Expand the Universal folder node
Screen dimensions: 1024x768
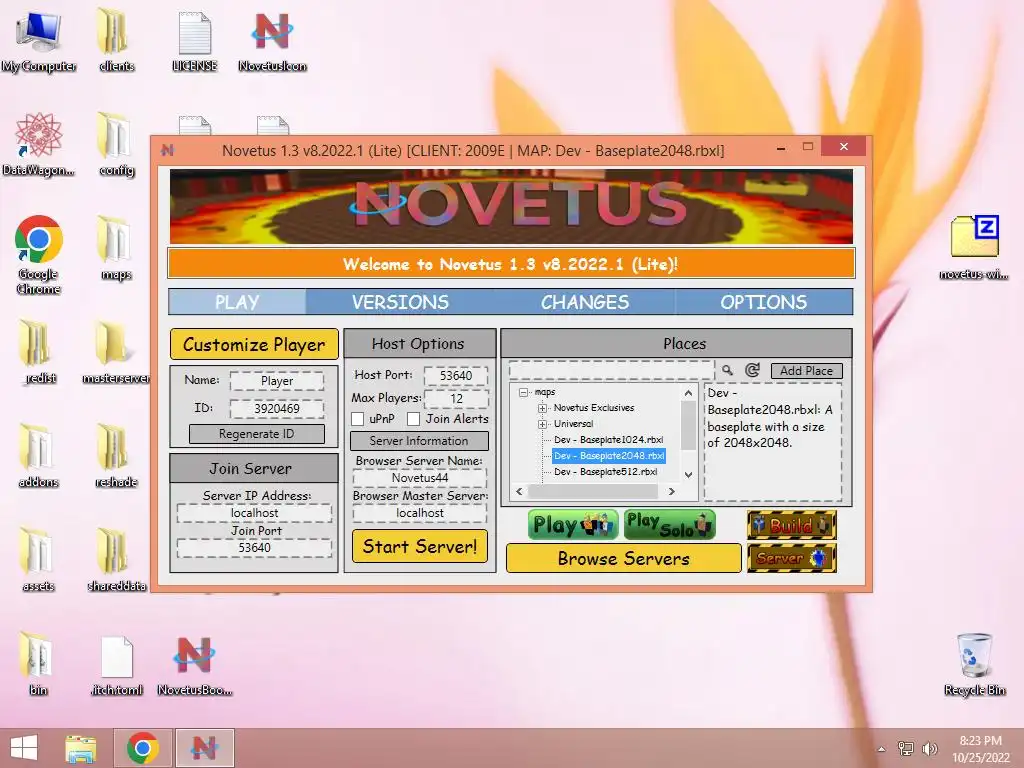(542, 424)
